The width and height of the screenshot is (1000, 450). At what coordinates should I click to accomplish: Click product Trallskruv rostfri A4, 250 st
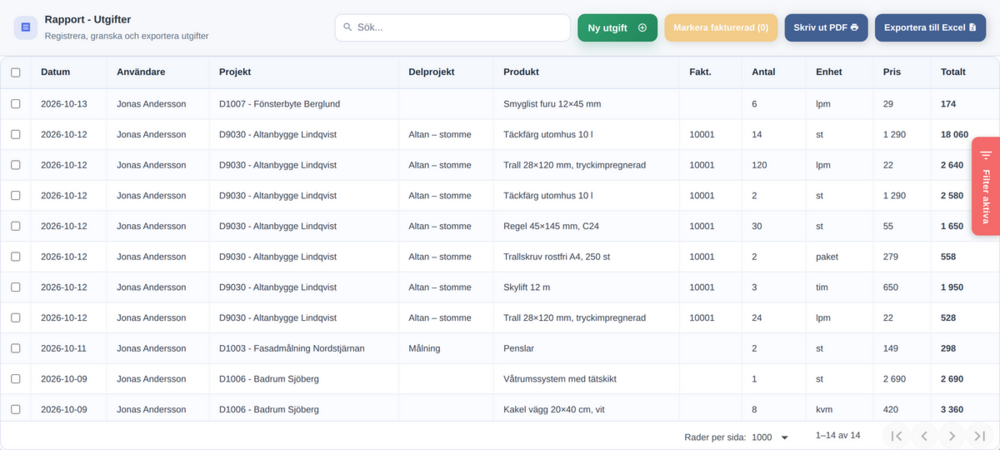(x=557, y=257)
